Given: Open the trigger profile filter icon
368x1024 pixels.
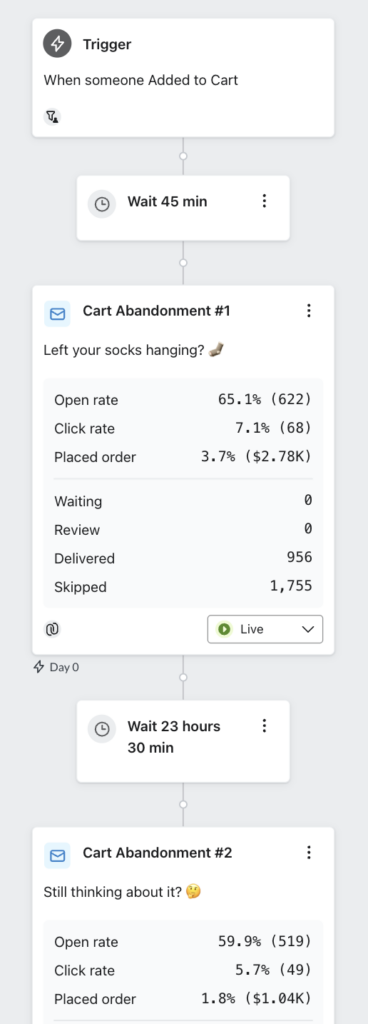Looking at the screenshot, I should [52, 117].
